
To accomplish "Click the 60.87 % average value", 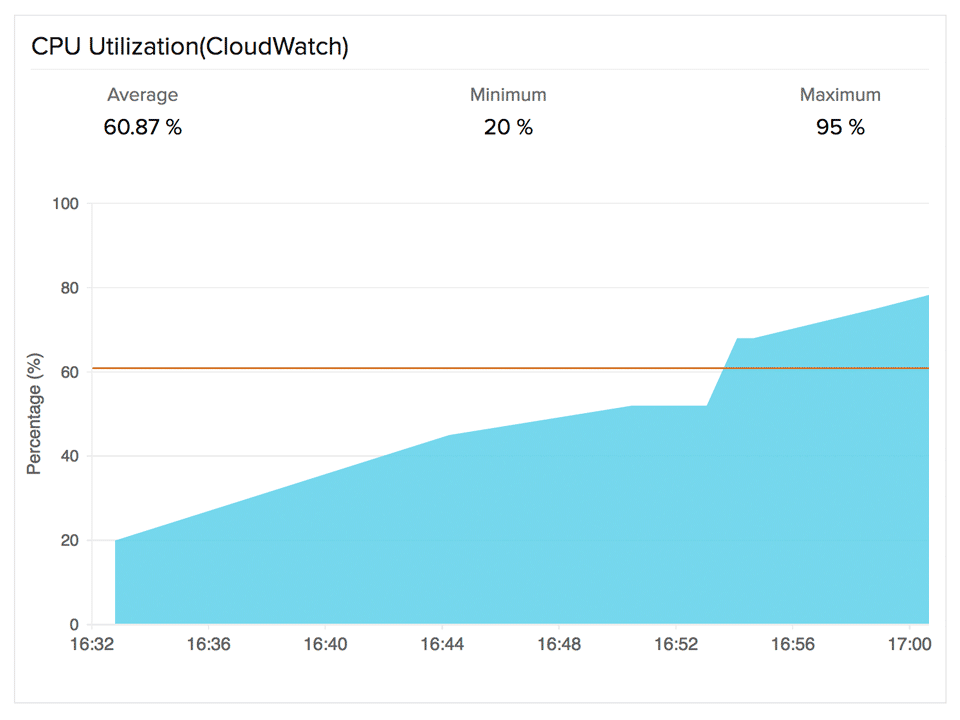I will pyautogui.click(x=142, y=128).
